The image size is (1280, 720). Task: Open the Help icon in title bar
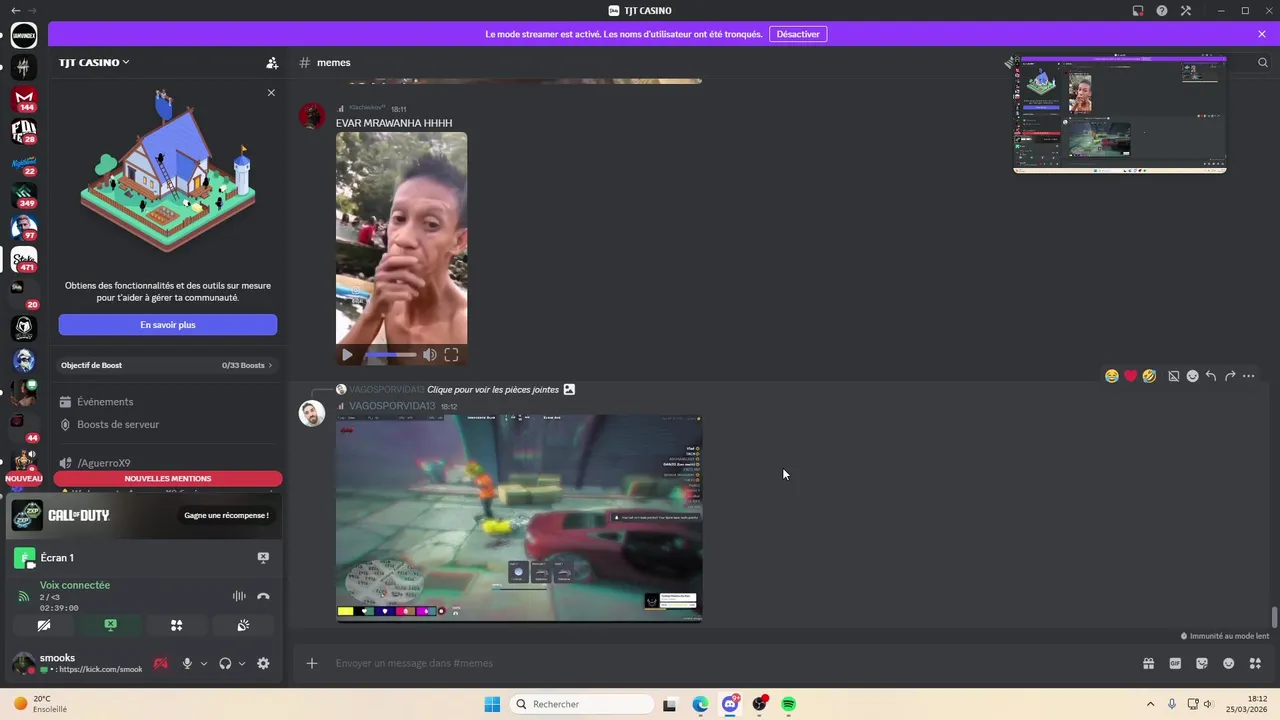click(1162, 11)
